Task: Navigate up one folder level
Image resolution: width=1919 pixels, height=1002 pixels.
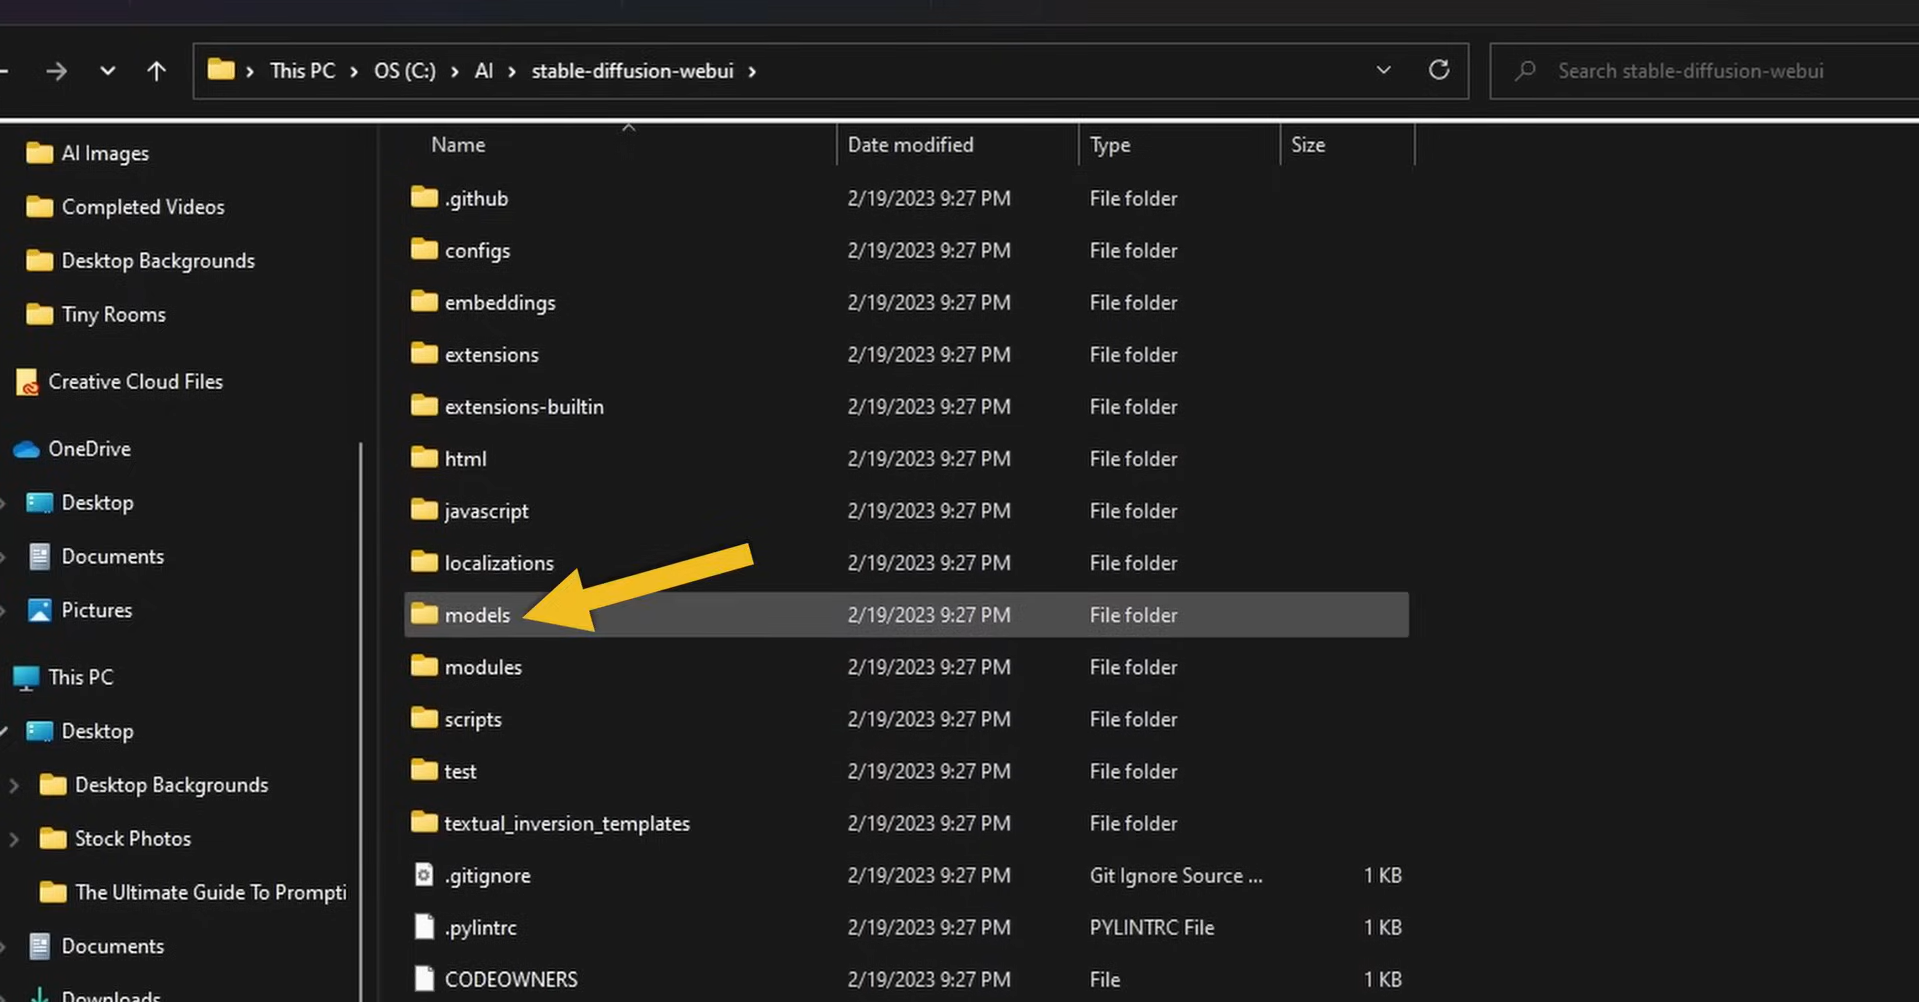Action: (x=157, y=70)
